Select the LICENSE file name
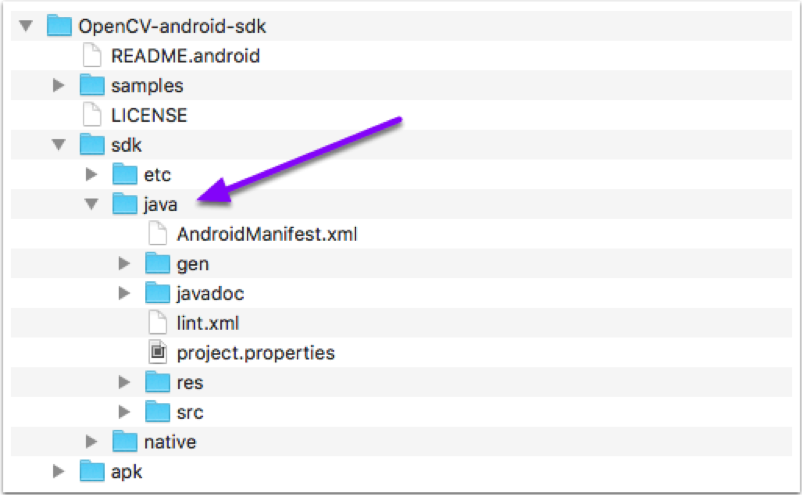The height and width of the screenshot is (495, 802). (x=149, y=115)
